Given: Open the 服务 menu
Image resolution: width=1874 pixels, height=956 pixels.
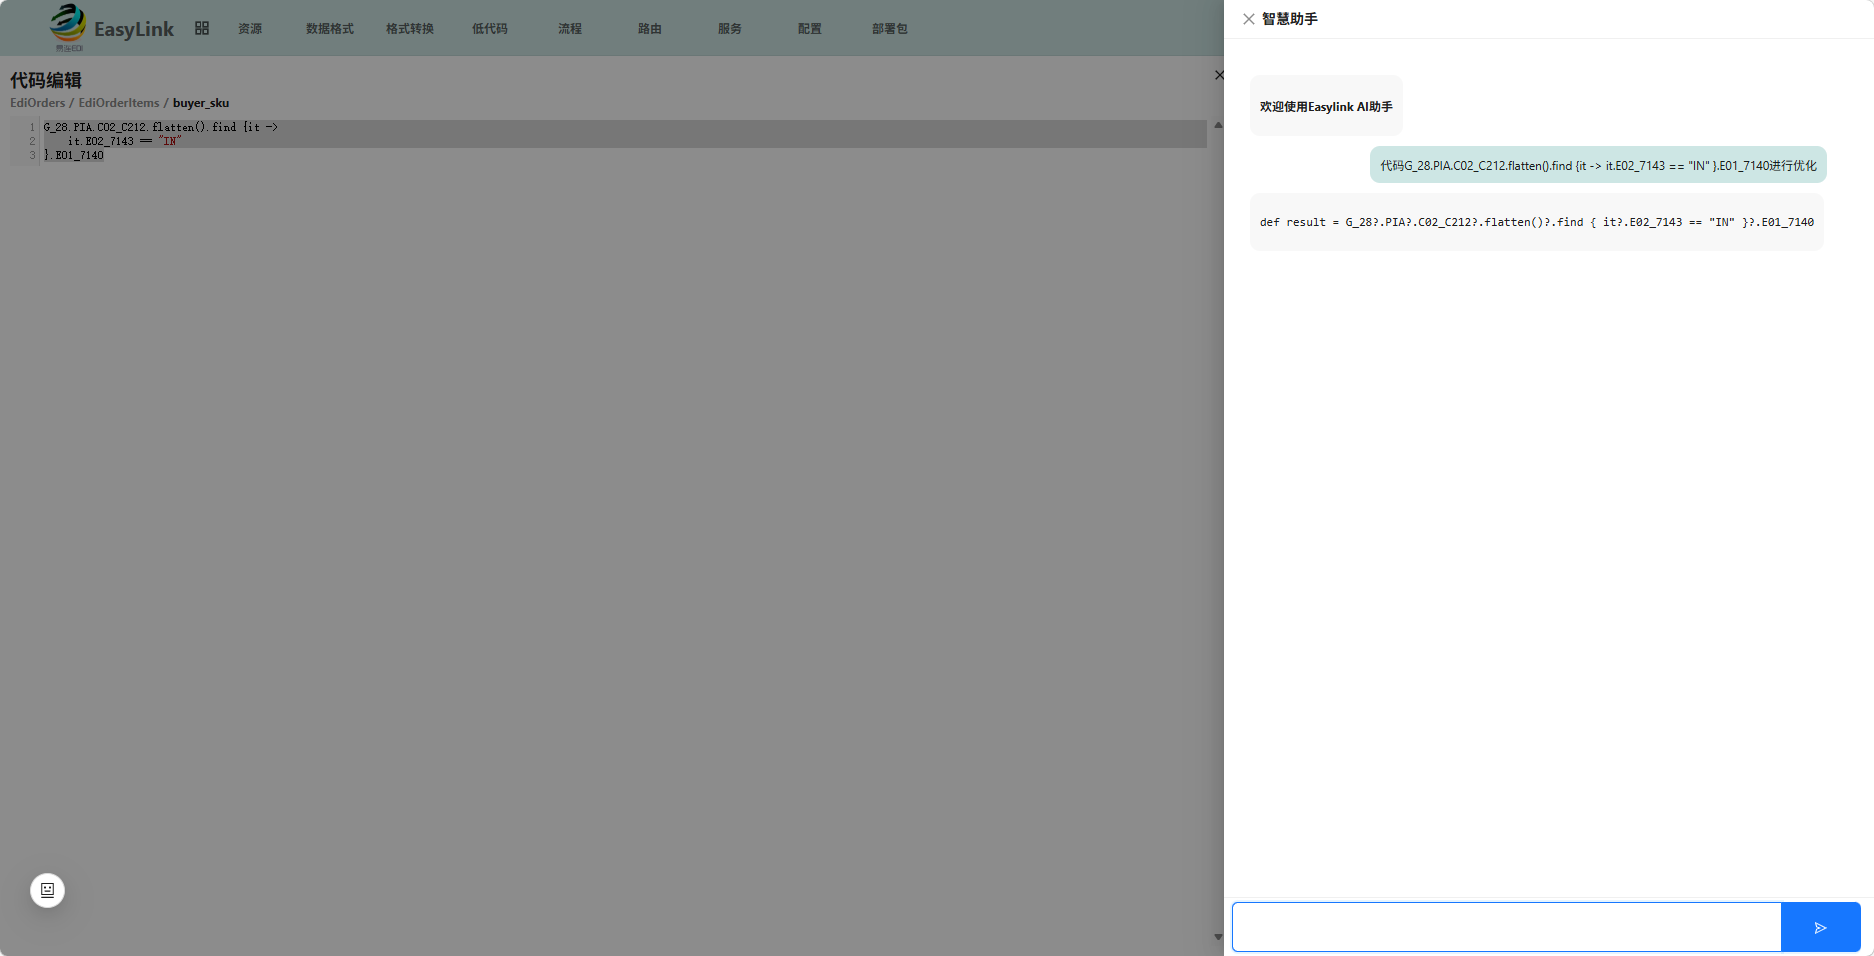Looking at the screenshot, I should (x=730, y=29).
